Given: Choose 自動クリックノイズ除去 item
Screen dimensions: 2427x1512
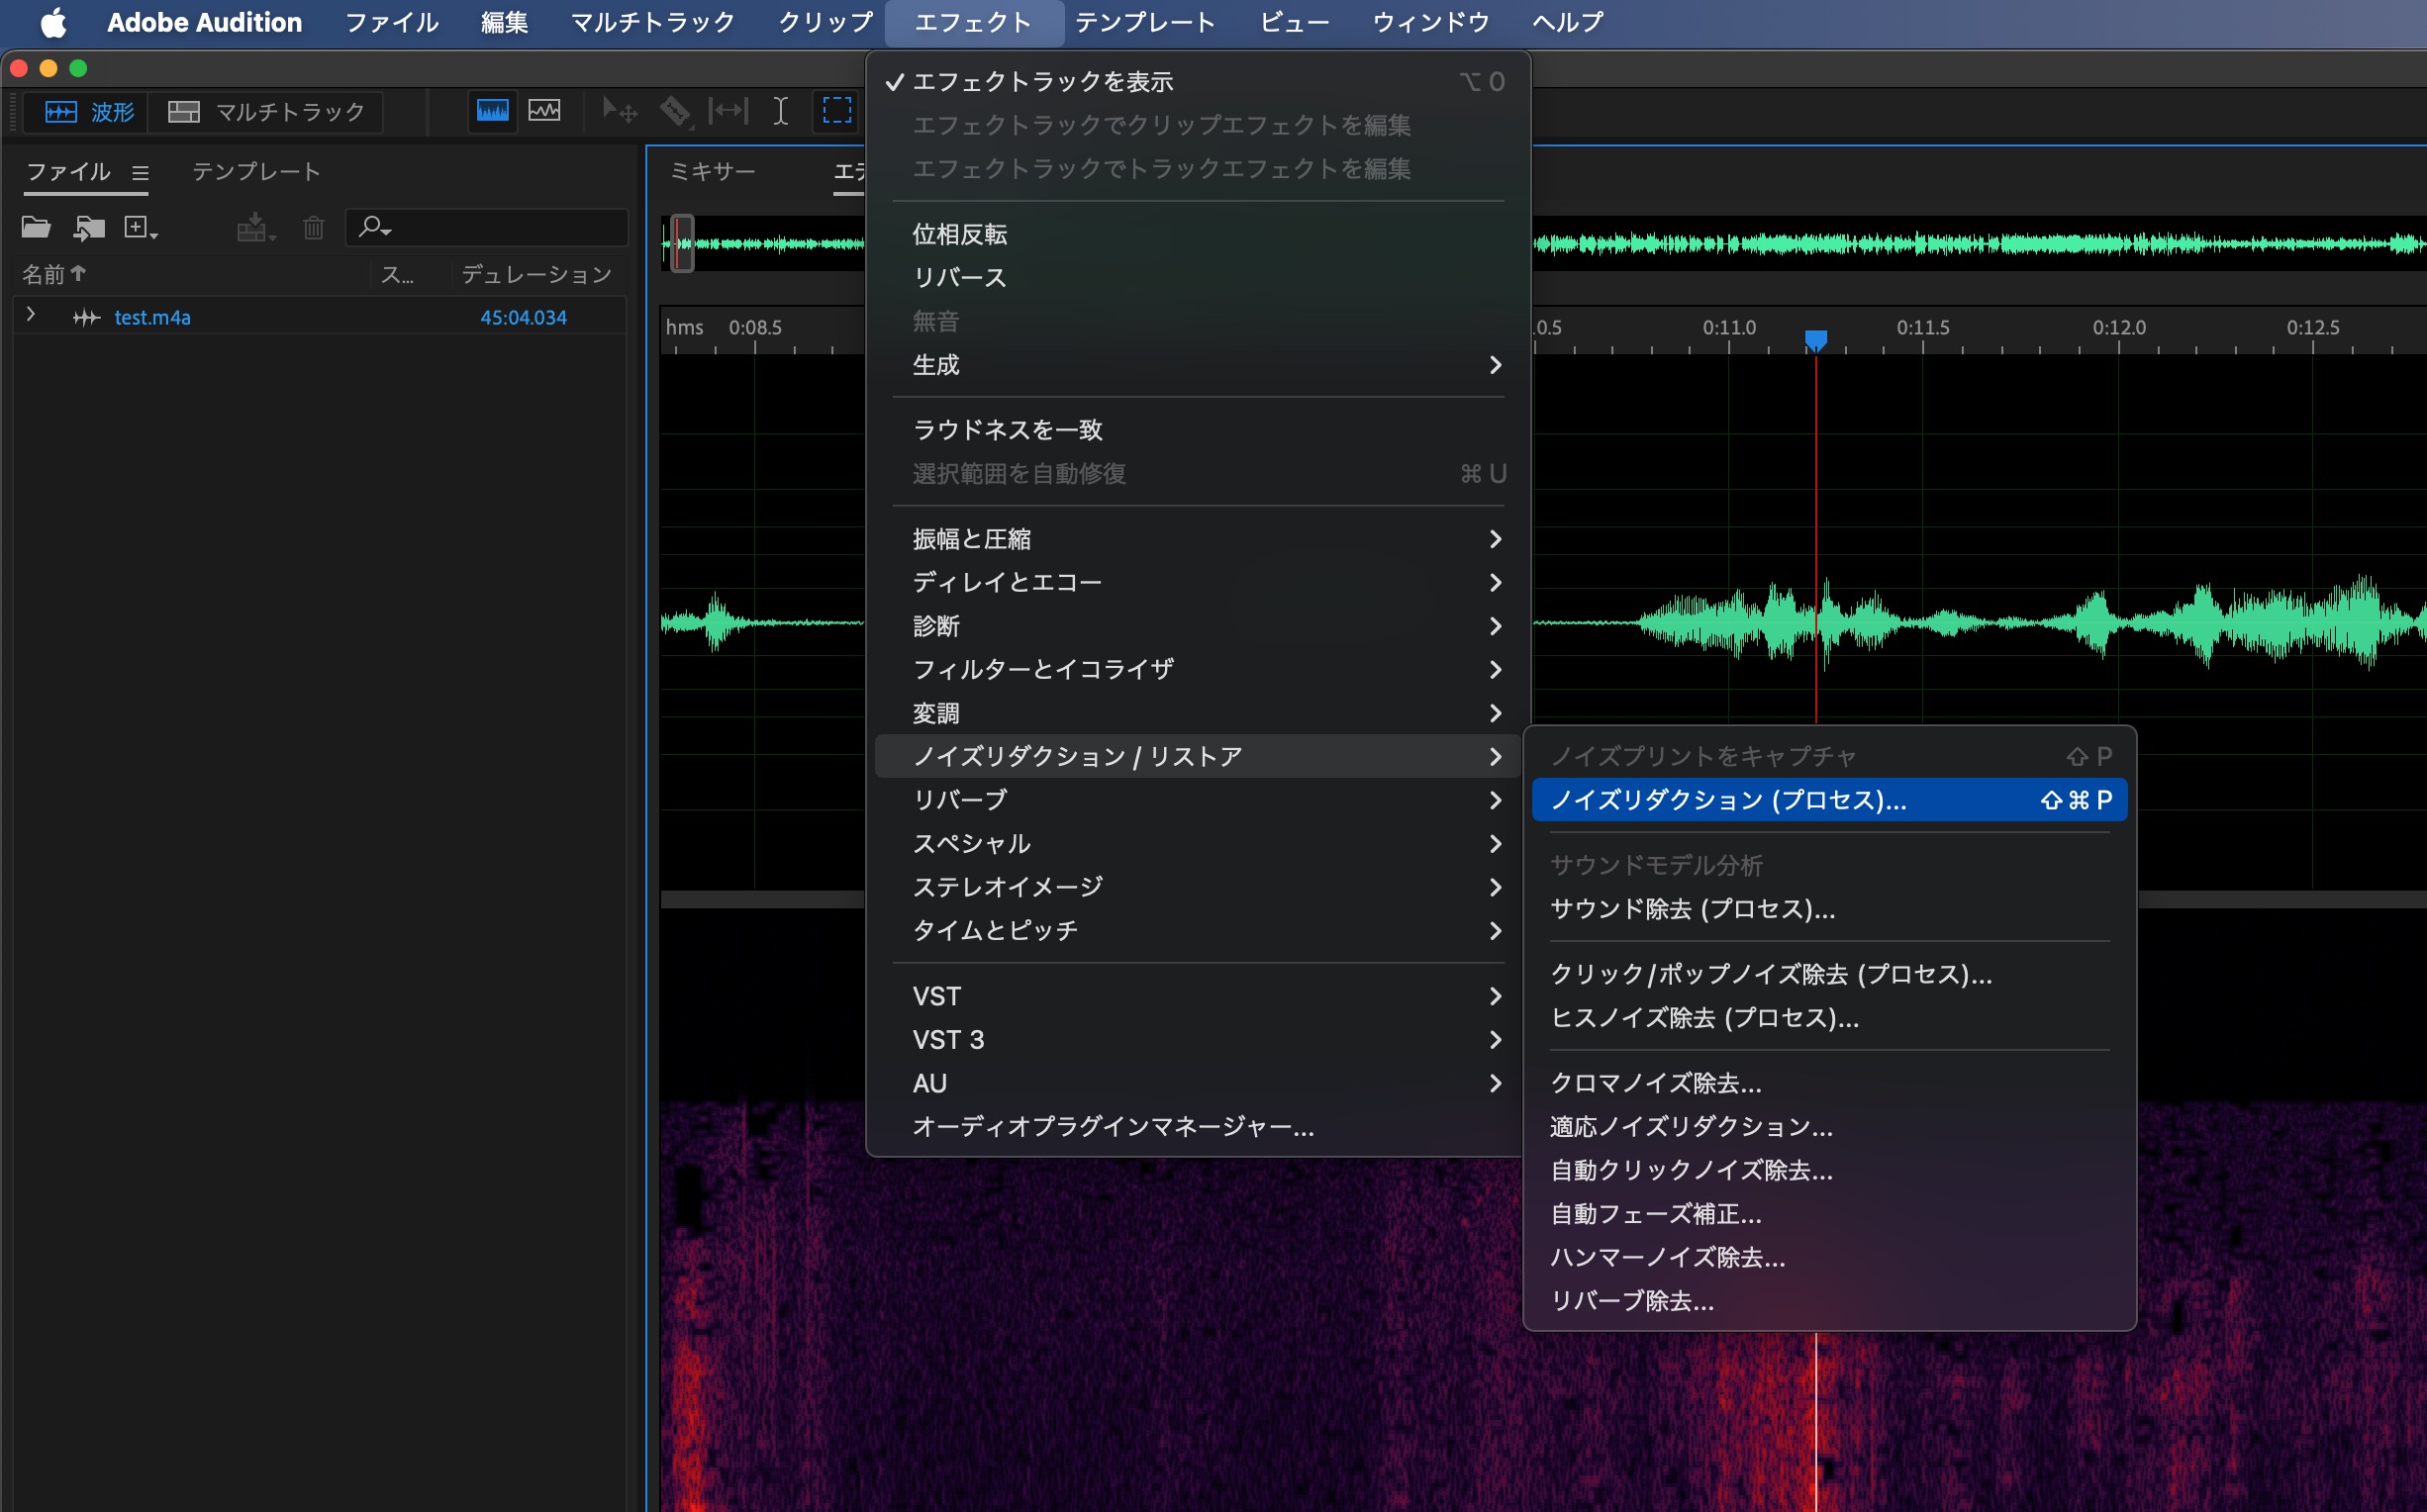Looking at the screenshot, I should (1829, 1170).
